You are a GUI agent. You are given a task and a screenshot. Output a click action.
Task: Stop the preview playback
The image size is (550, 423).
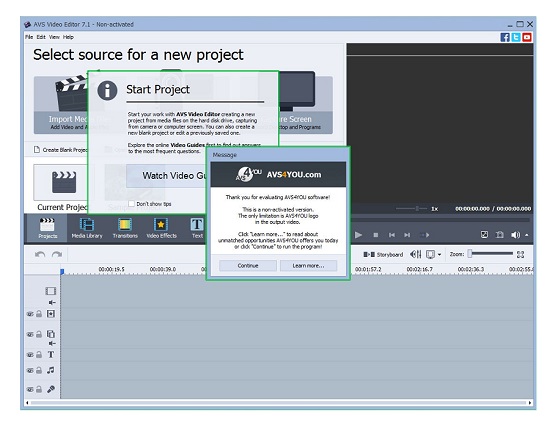click(376, 235)
